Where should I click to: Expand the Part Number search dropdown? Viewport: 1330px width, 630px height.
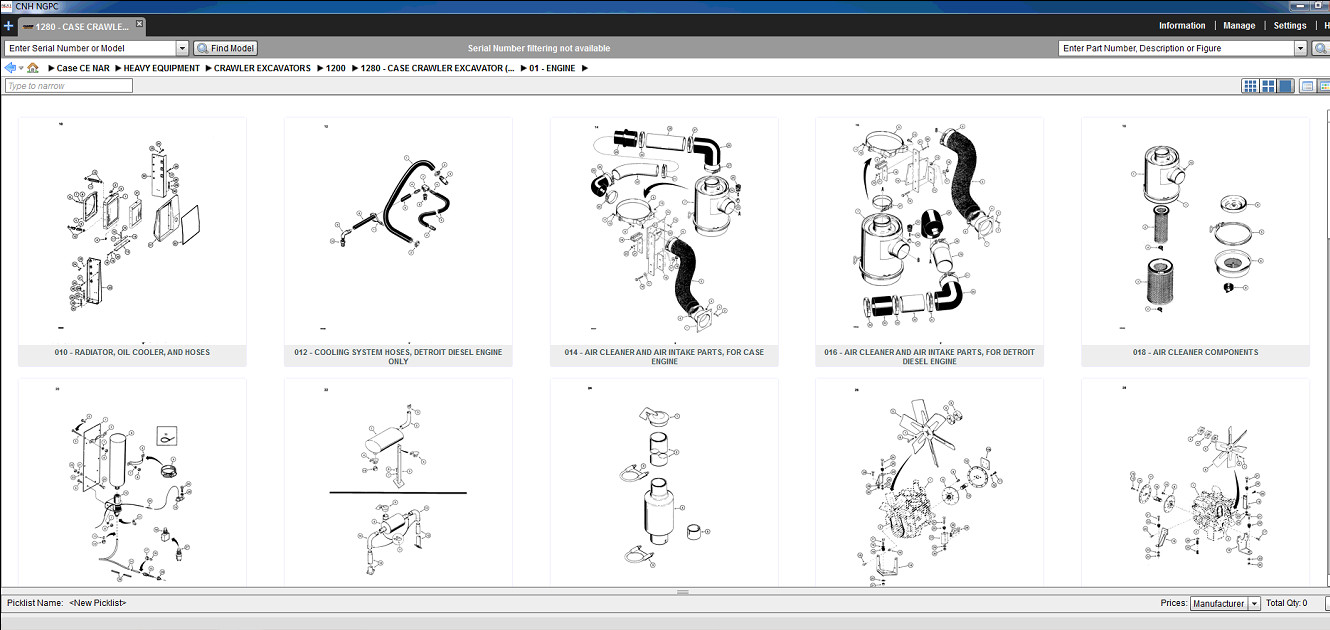(1301, 48)
